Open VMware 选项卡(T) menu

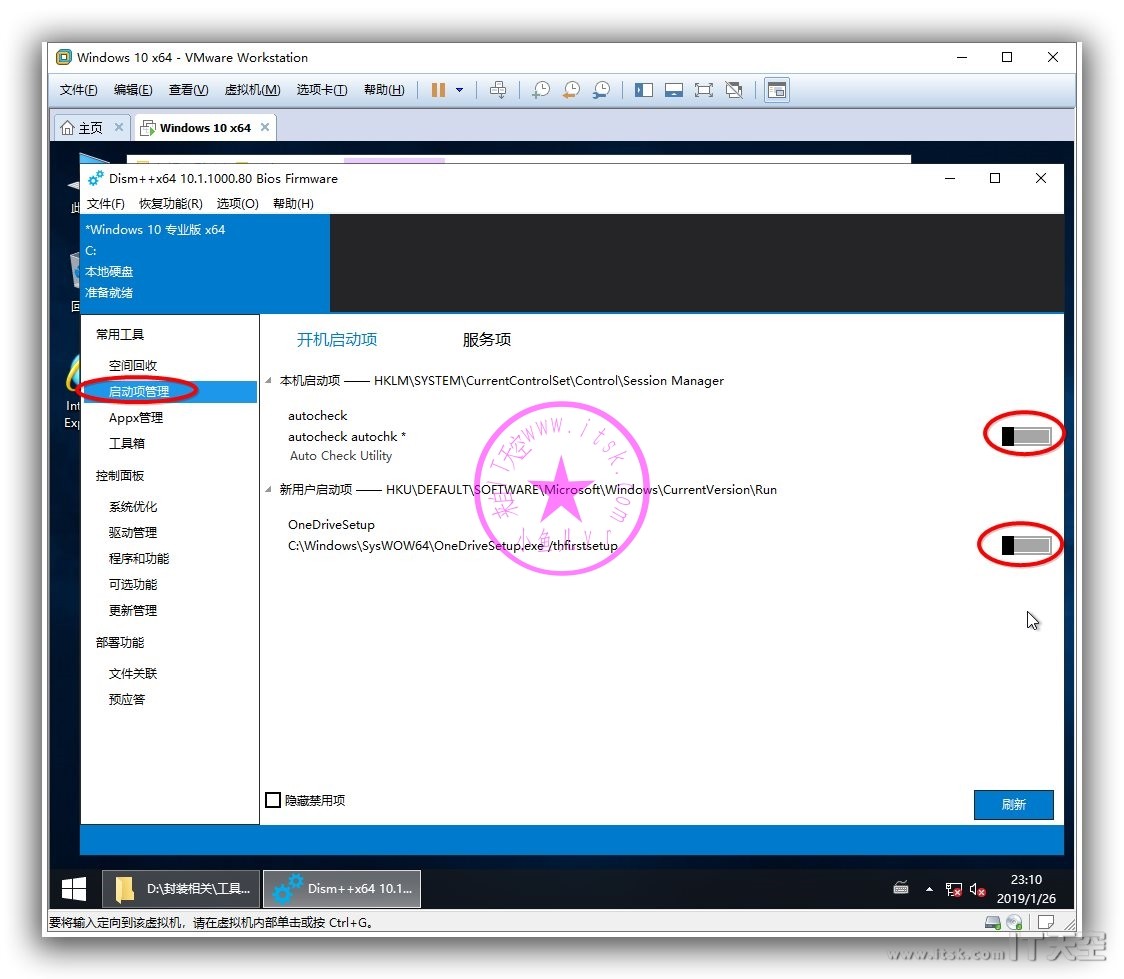tap(322, 90)
